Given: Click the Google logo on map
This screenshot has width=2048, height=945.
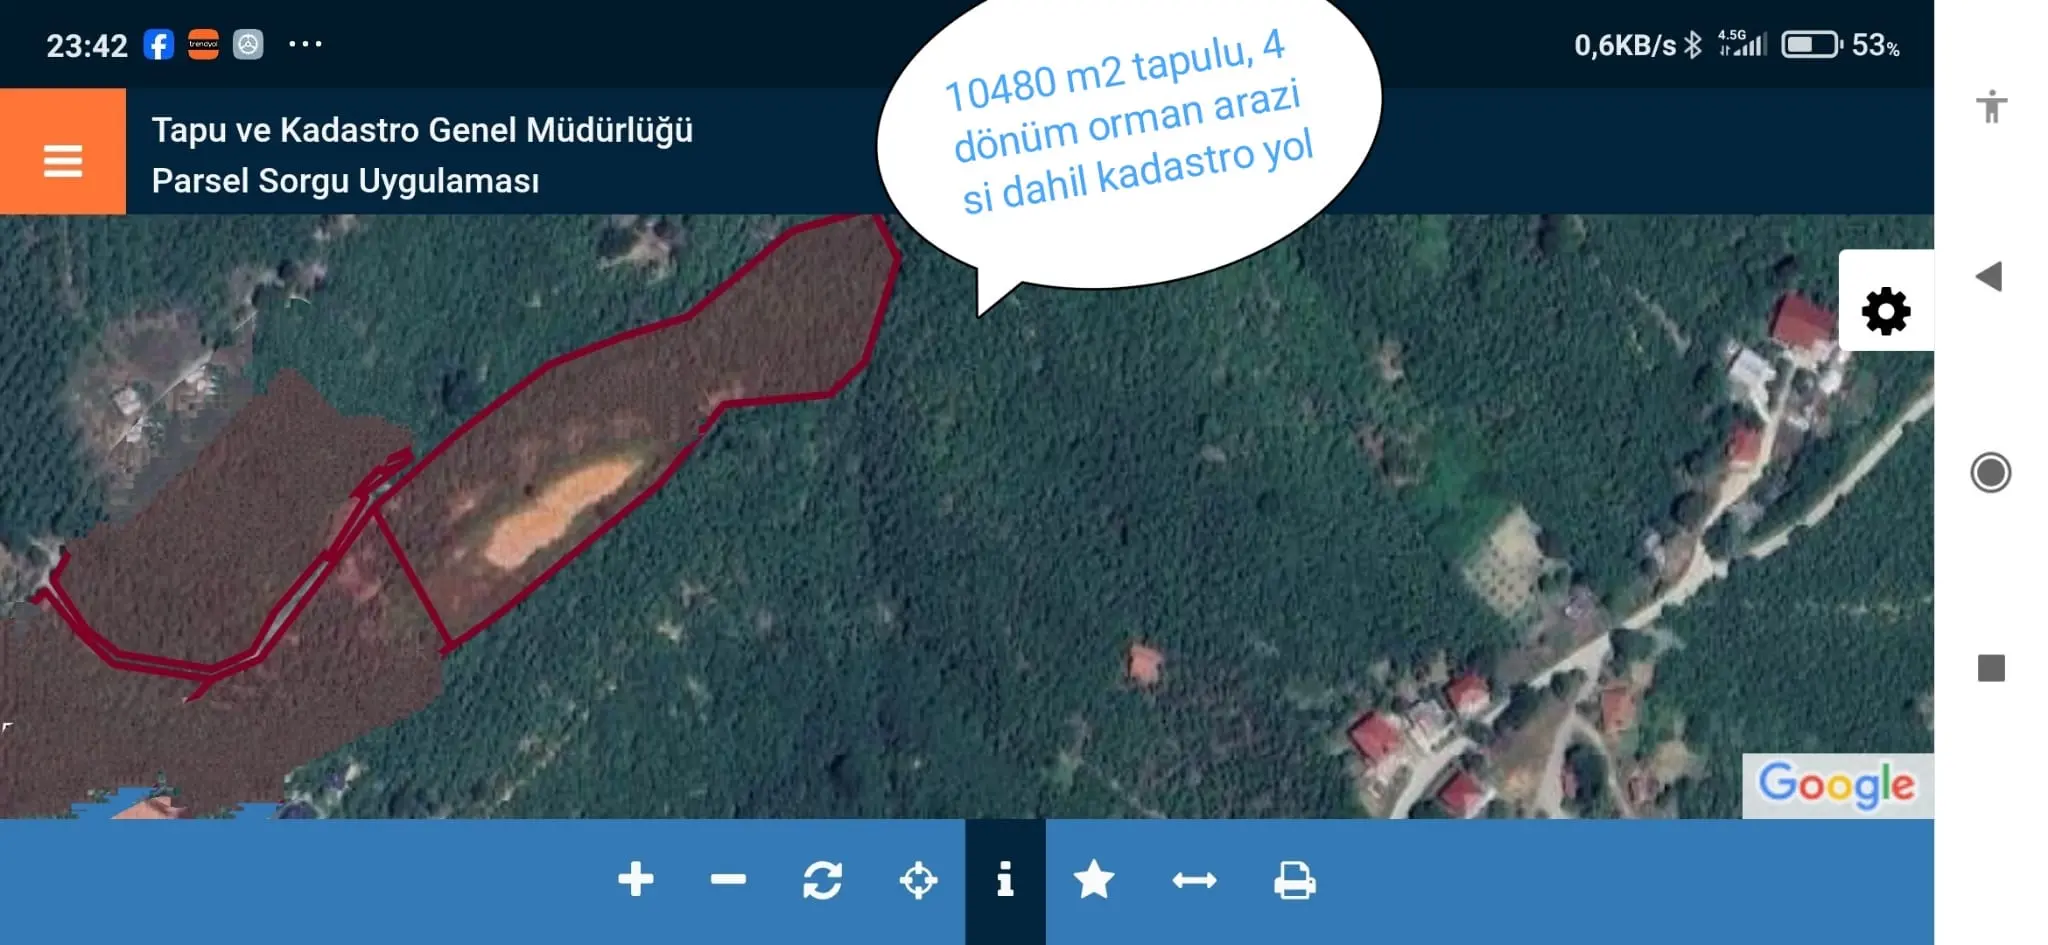Looking at the screenshot, I should pyautogui.click(x=1836, y=785).
